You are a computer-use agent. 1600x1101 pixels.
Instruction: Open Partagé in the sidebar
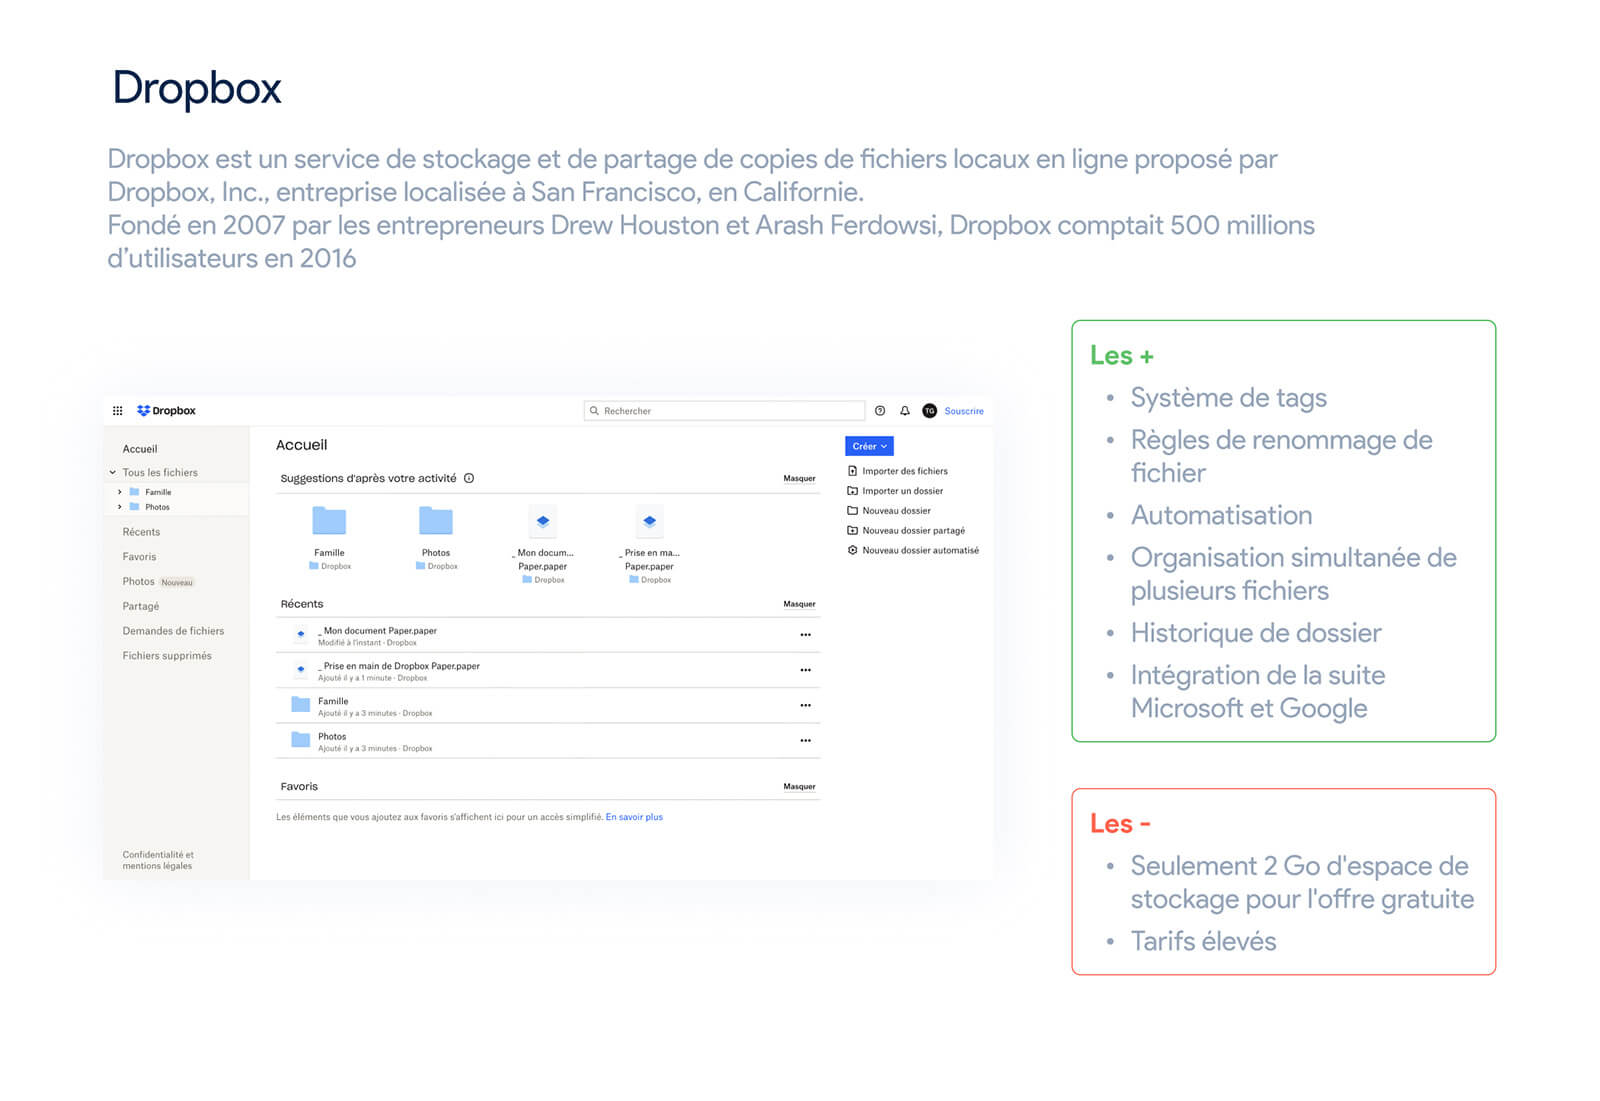pyautogui.click(x=141, y=607)
